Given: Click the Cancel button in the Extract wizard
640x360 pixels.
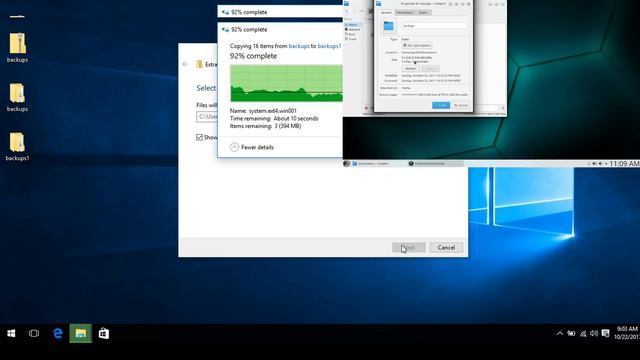Looking at the screenshot, I should 446,247.
